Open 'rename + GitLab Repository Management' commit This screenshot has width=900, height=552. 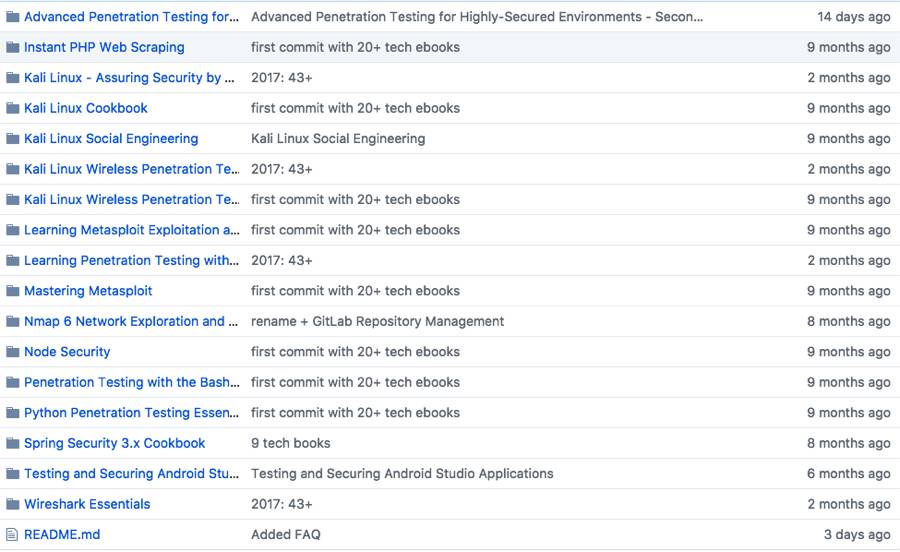coord(378,321)
